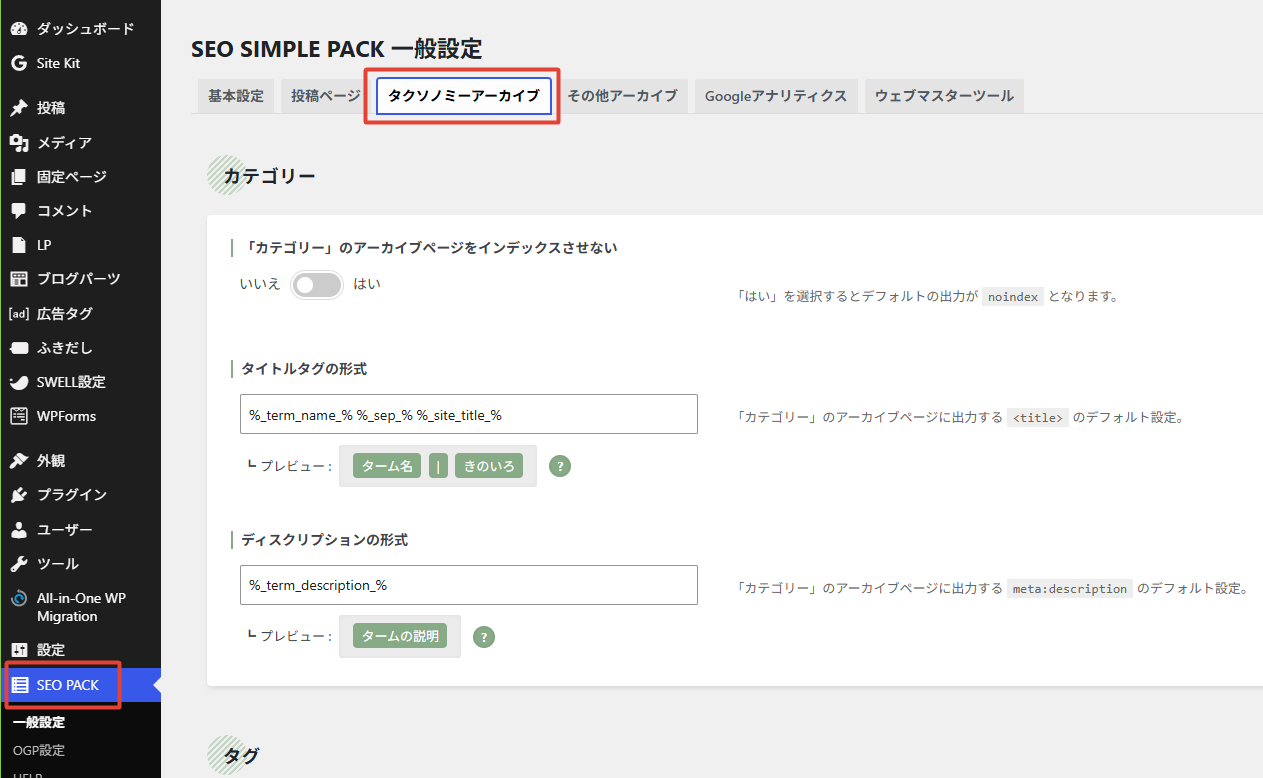The width and height of the screenshot is (1263, 778).
Task: Click the Site Kit Google icon
Action: [x=19, y=63]
